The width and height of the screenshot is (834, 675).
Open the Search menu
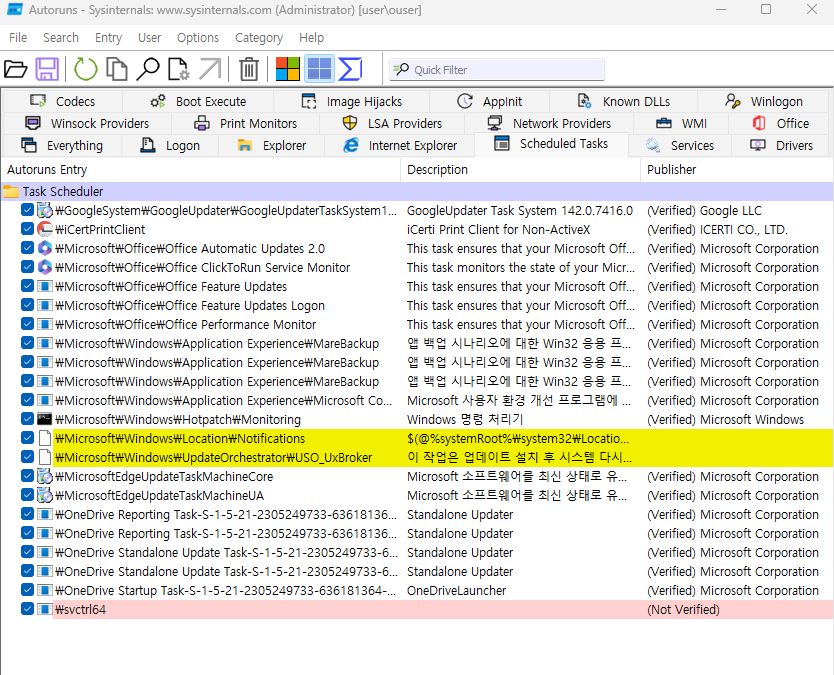click(x=61, y=38)
